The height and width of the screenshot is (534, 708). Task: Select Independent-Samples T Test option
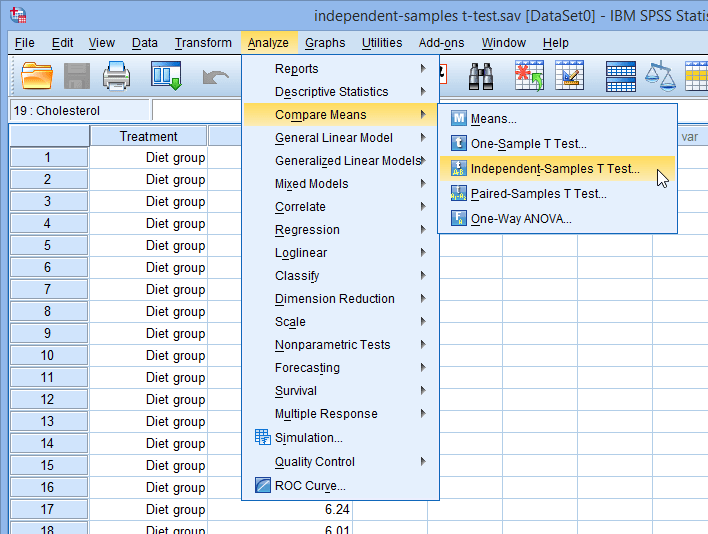pyautogui.click(x=555, y=169)
